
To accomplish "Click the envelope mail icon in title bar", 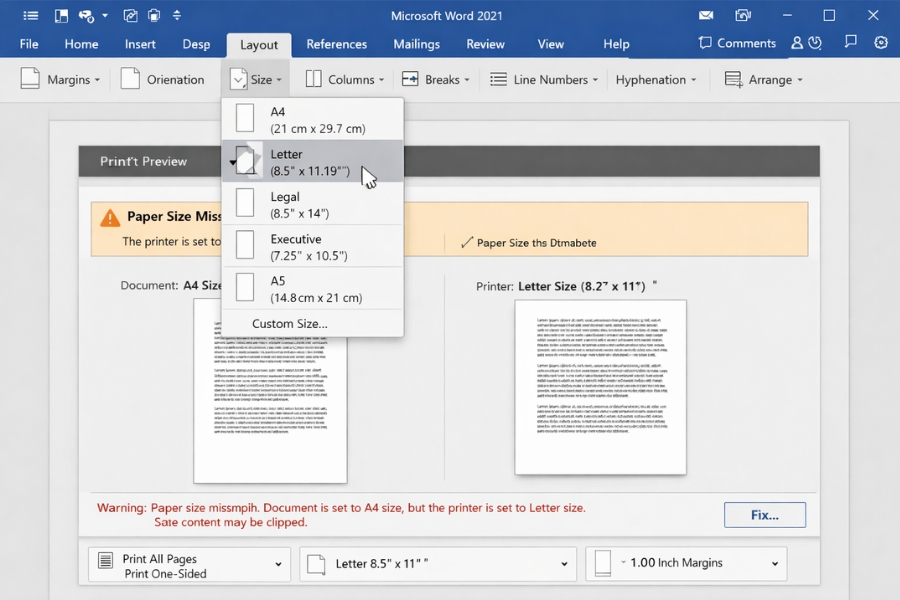I will tap(706, 16).
